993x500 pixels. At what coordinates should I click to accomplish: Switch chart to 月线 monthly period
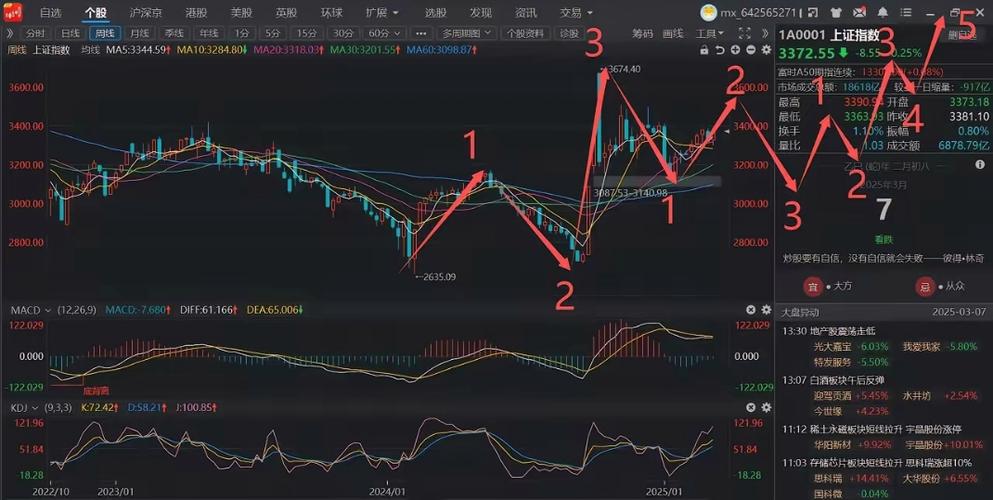(139, 33)
